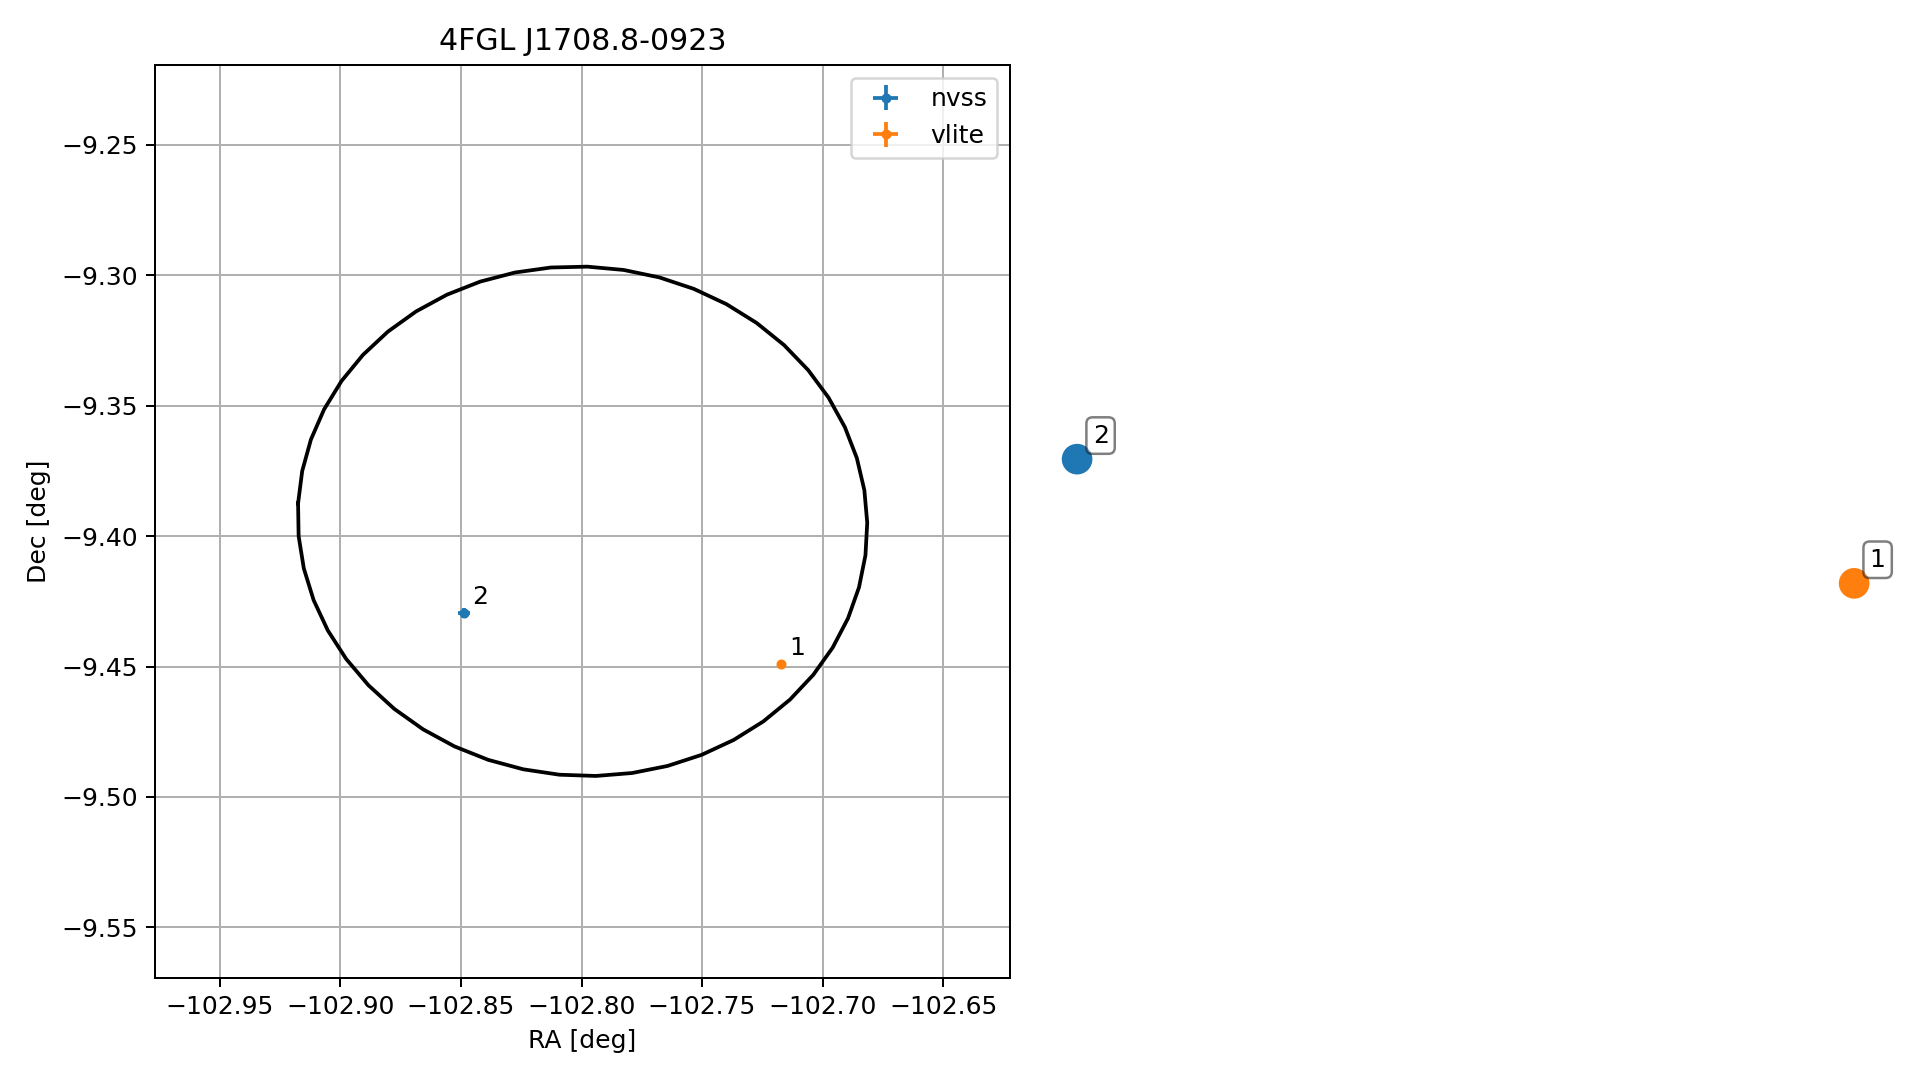Click the x-axis tick −102.85
Viewport: 1919px width, 1080px height.
tap(461, 1006)
